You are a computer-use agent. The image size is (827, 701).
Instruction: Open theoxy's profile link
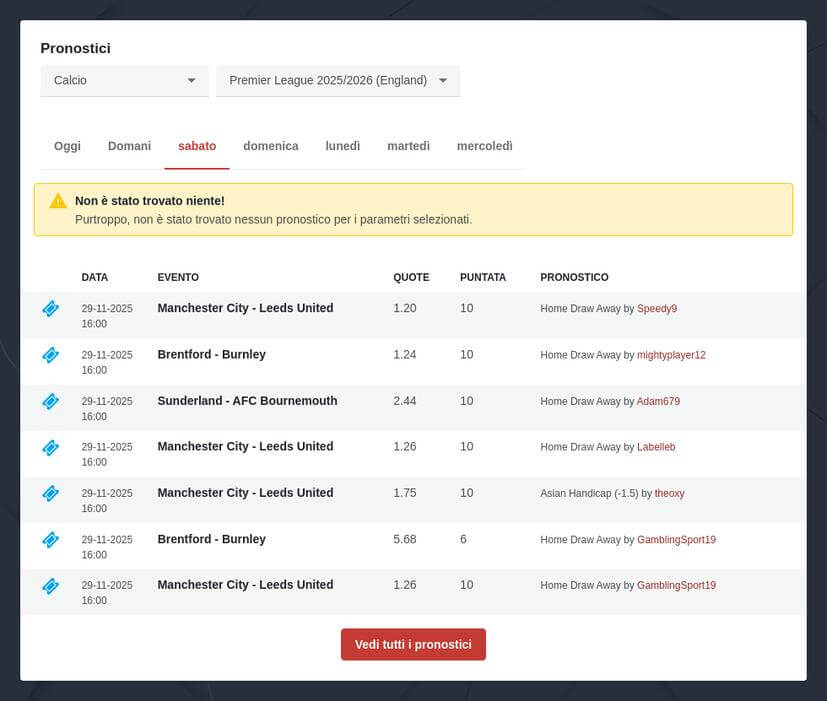tap(669, 493)
